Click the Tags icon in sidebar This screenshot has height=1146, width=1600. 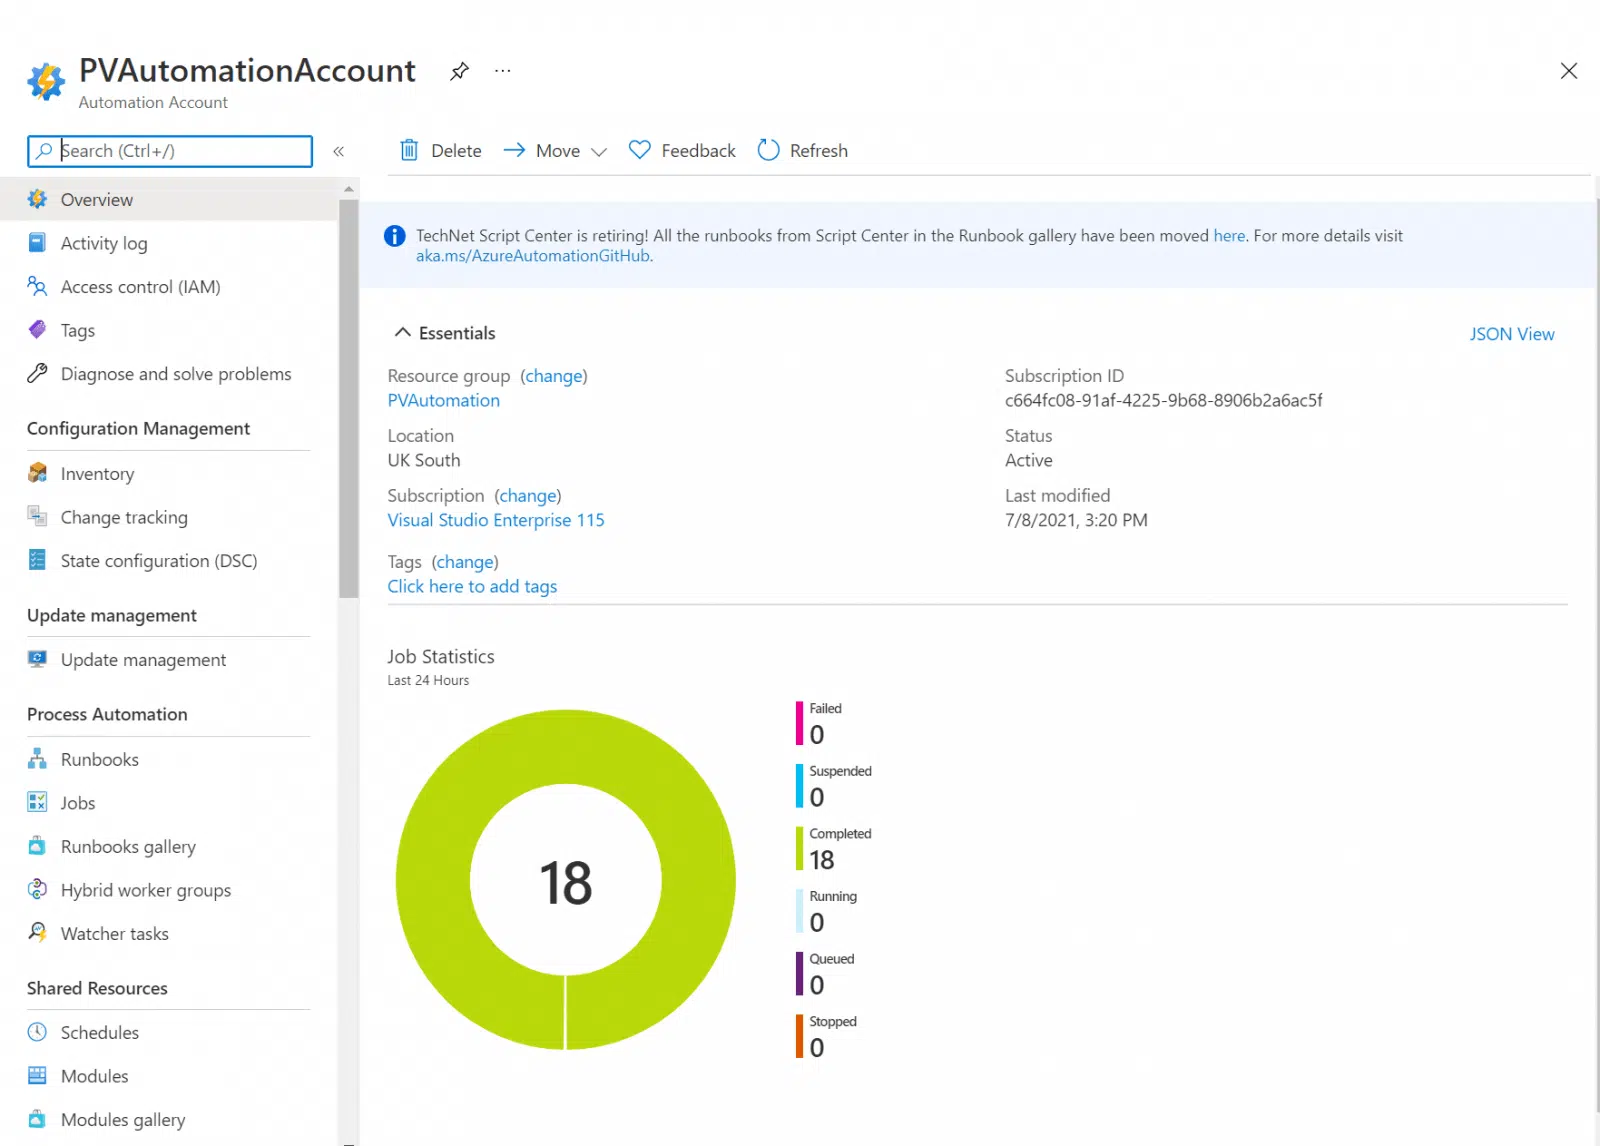(x=37, y=330)
